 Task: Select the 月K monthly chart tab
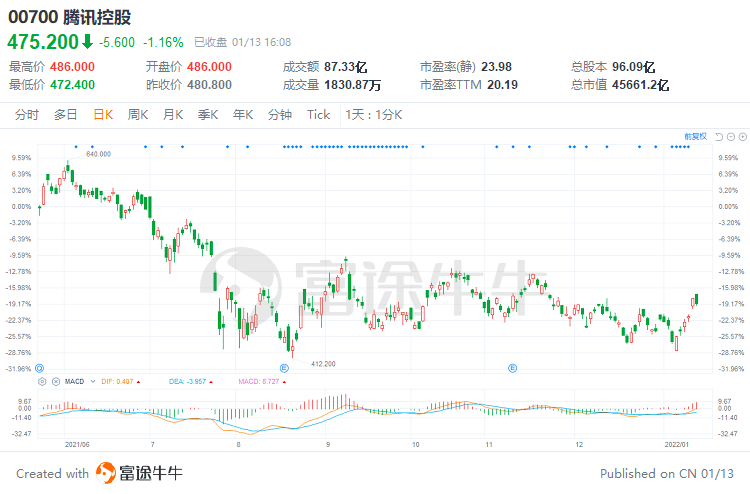[172, 115]
